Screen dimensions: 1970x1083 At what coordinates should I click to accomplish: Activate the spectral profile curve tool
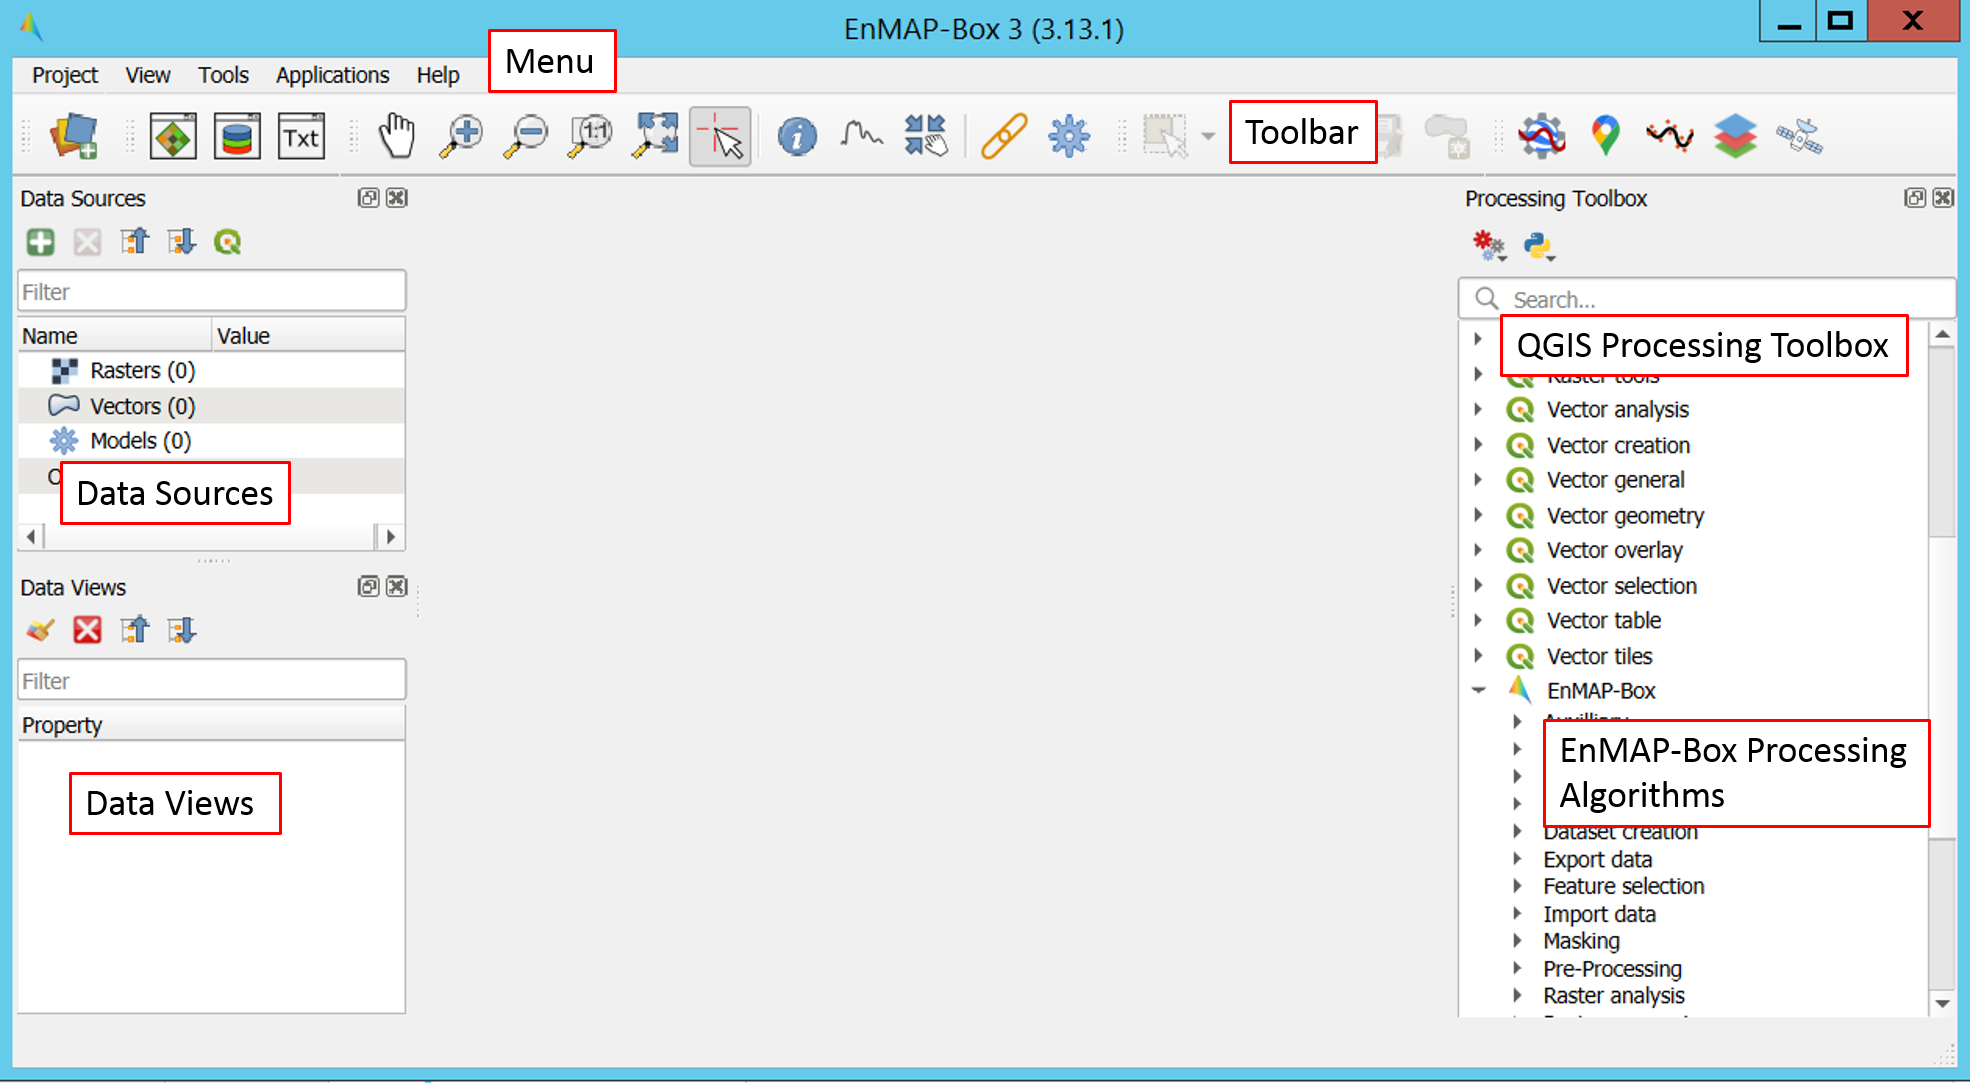[861, 134]
